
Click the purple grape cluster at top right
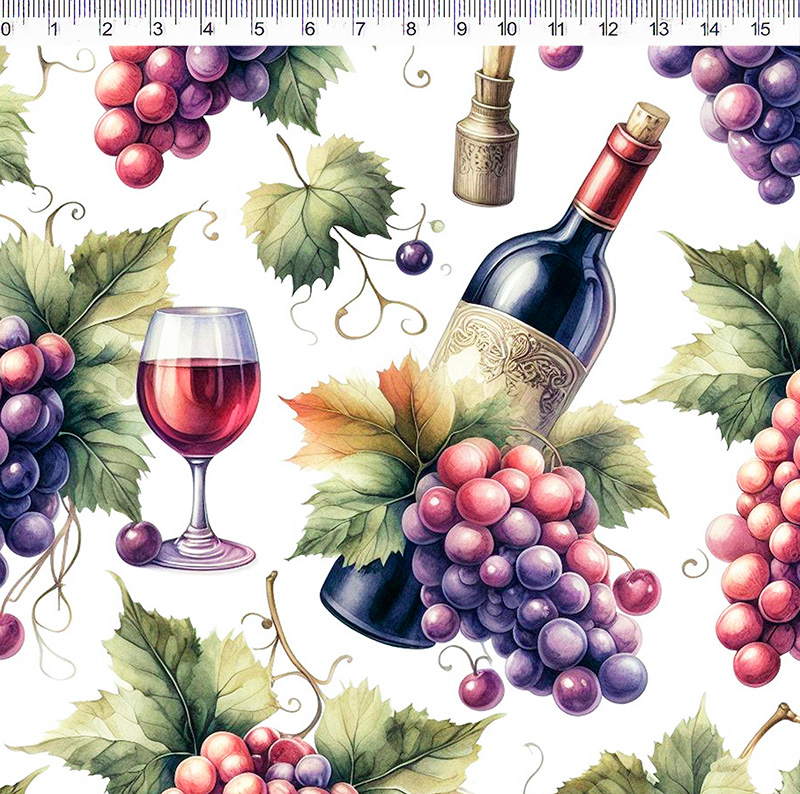pyautogui.click(x=745, y=110)
